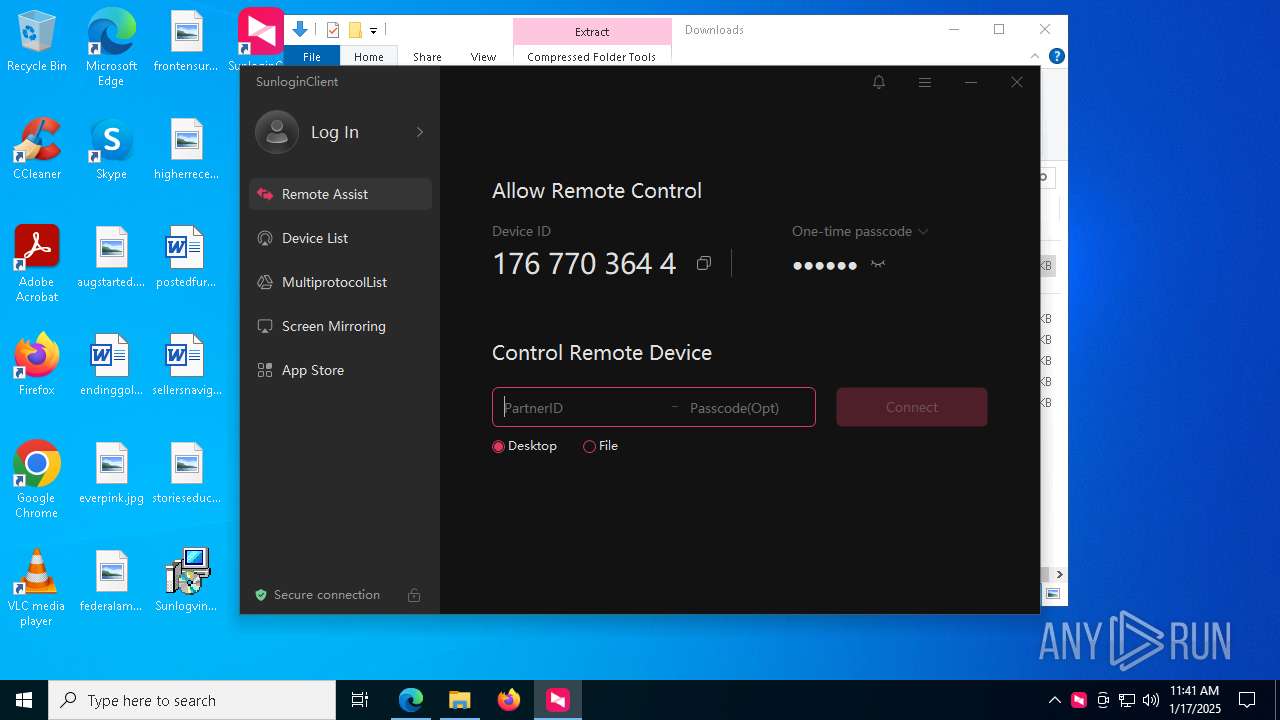Select the federalam desktop image file

[x=111, y=582]
